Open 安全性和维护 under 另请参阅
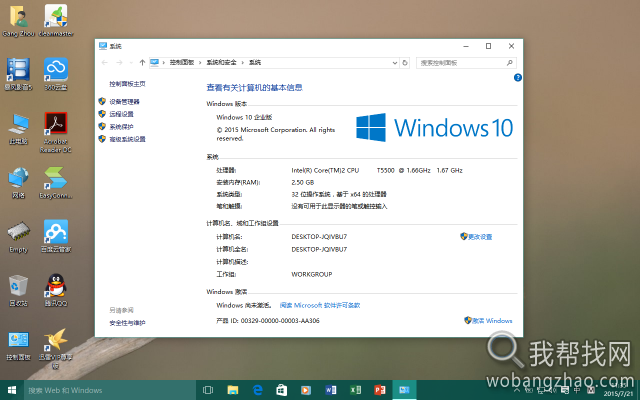The width and height of the screenshot is (640, 400). 127,323
